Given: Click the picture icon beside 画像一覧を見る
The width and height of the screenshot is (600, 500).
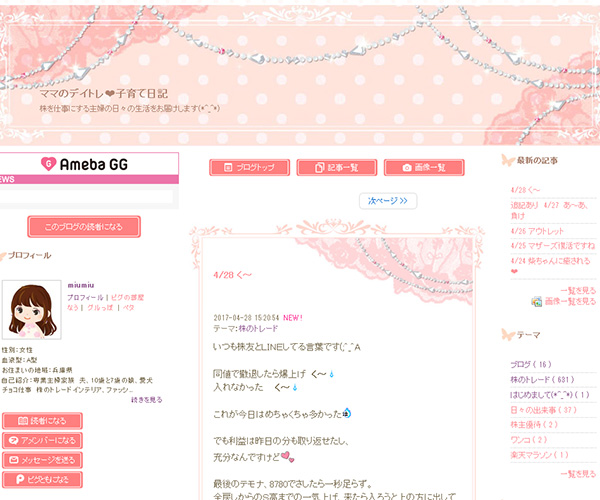Looking at the screenshot, I should click(537, 300).
